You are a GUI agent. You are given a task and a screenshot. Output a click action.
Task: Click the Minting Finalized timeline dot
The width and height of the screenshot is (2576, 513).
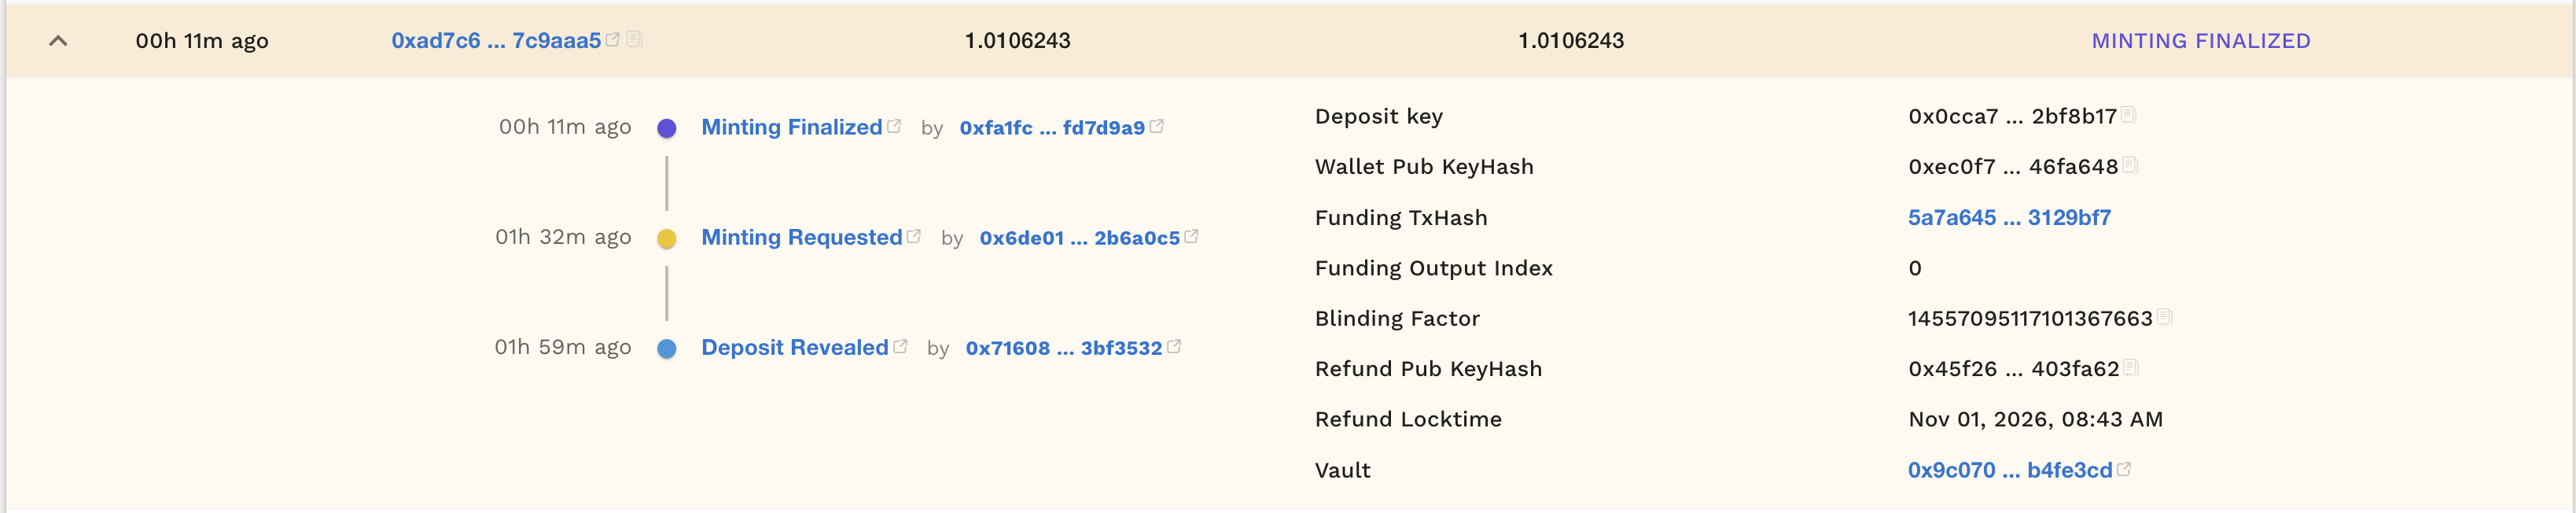(x=668, y=127)
